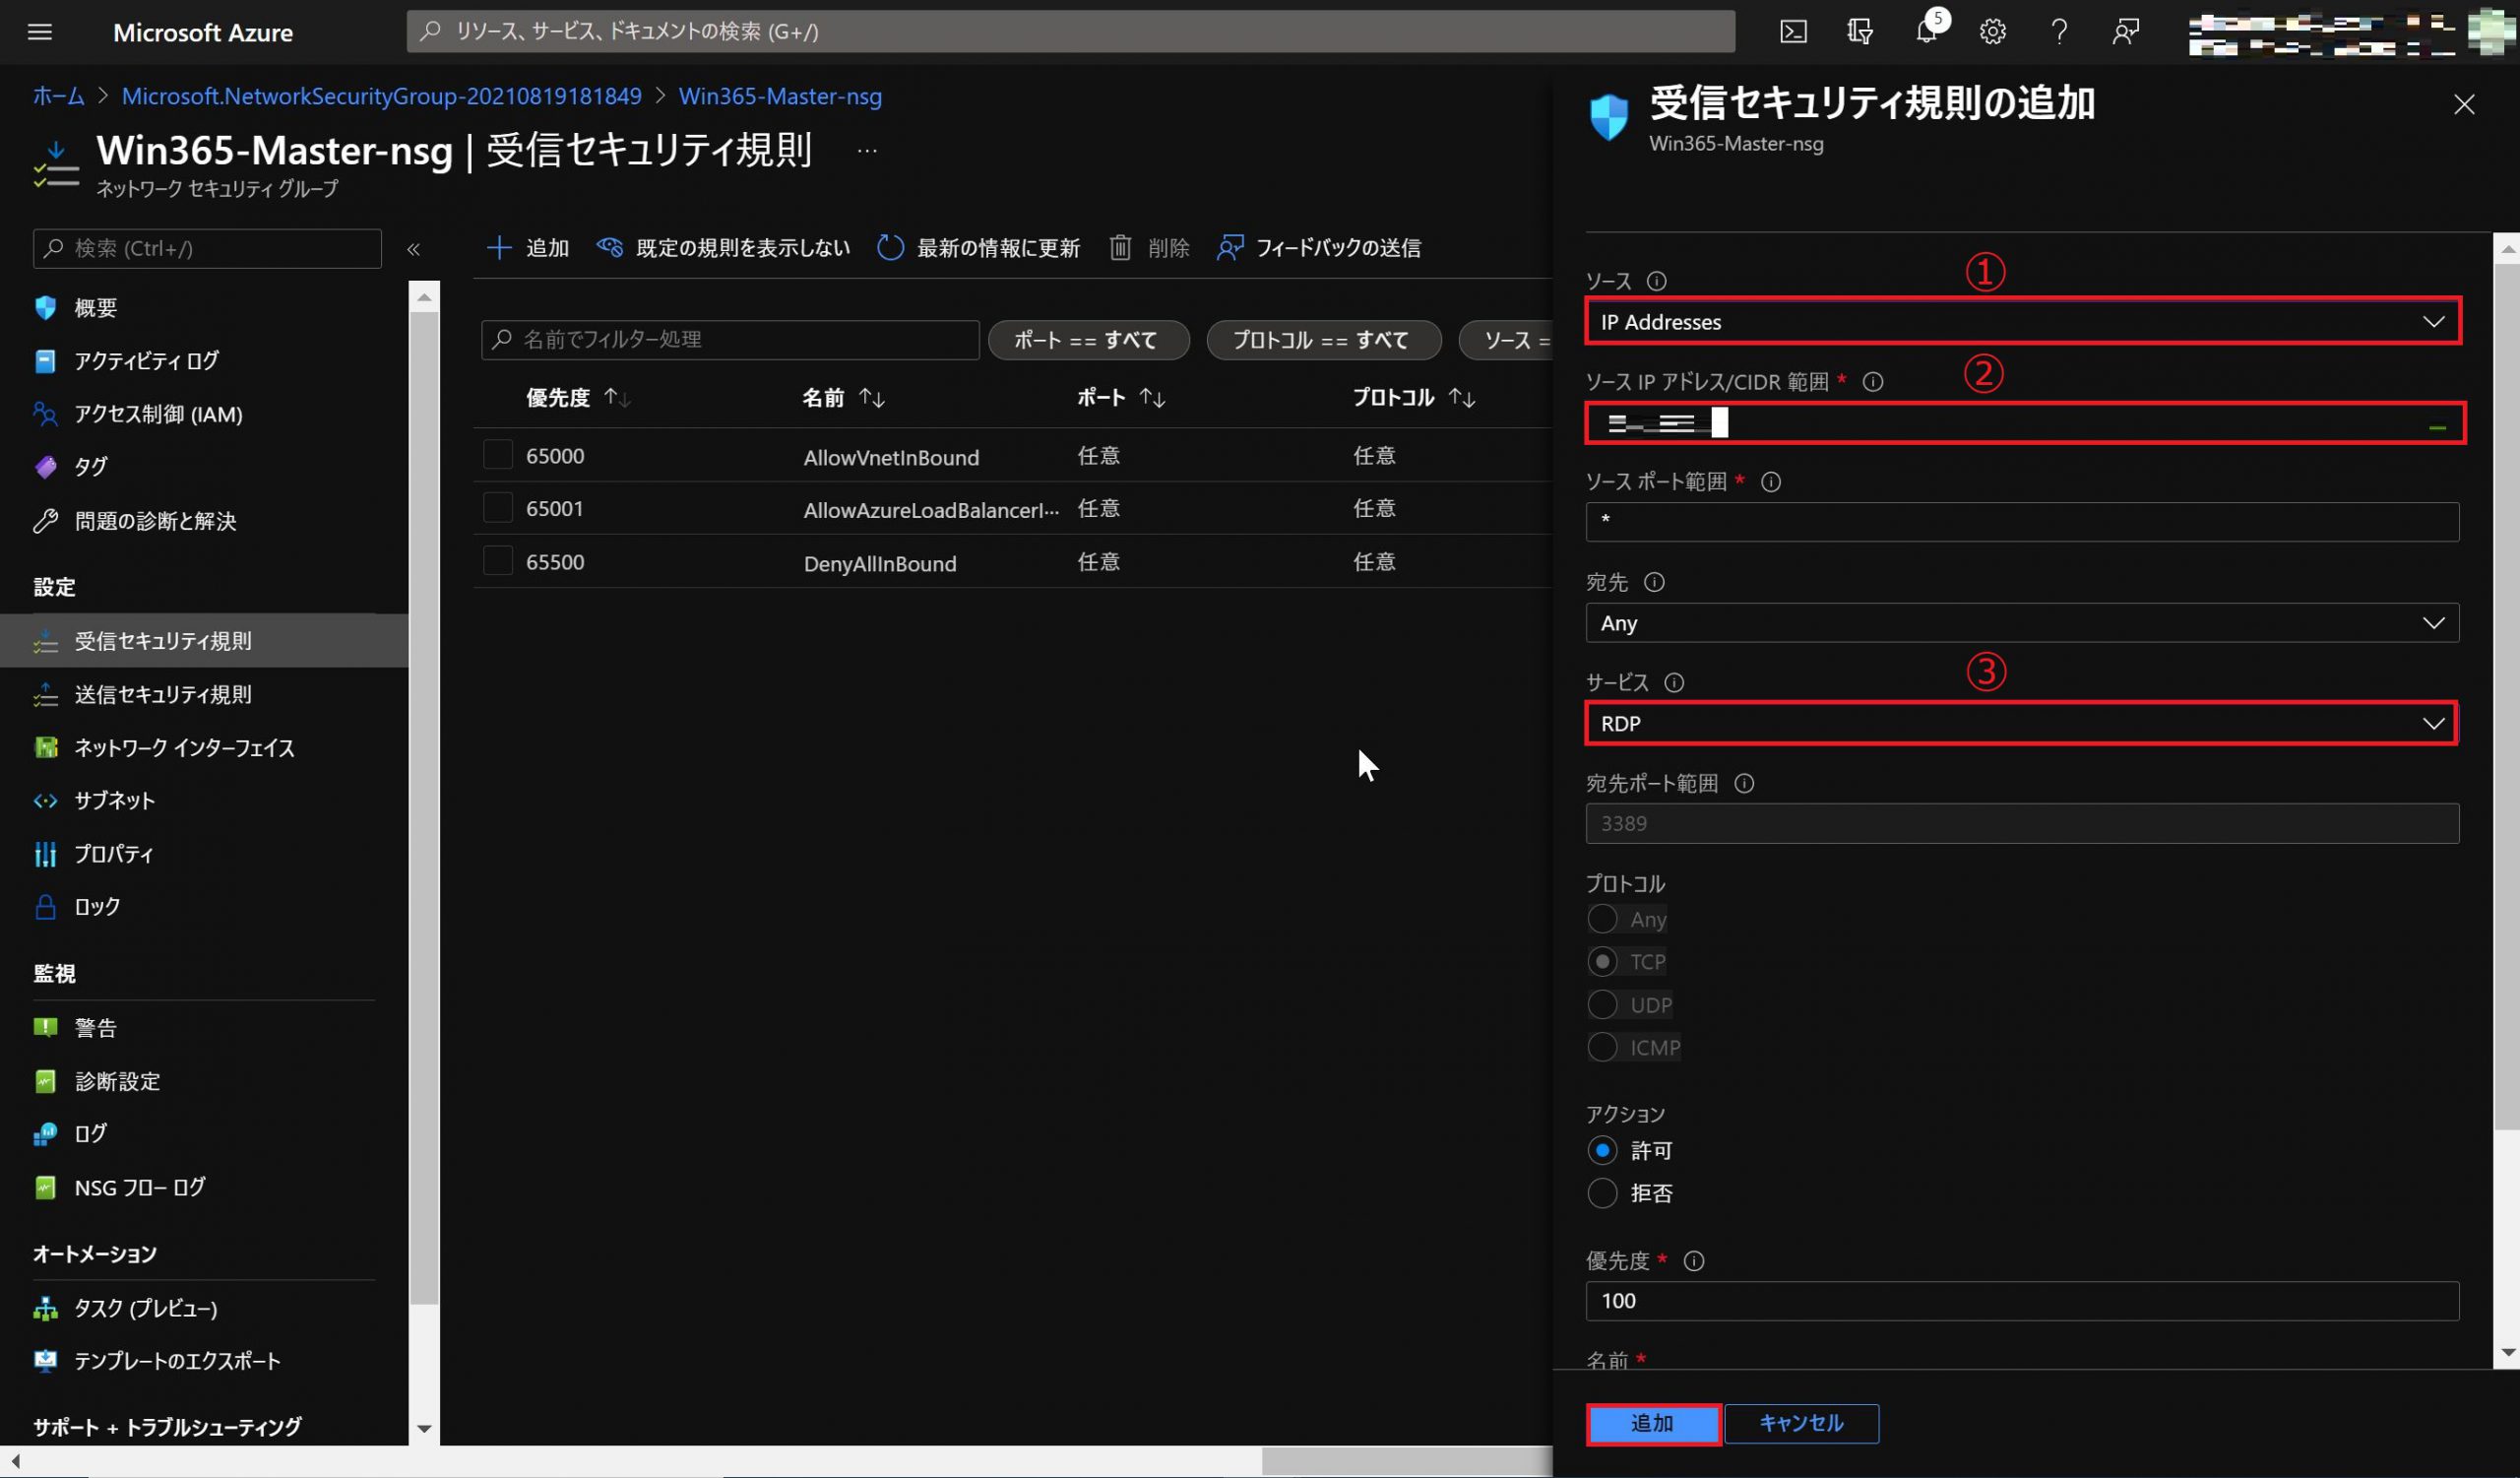
Task: Go to サブネット in the sidebar
Action: [115, 800]
